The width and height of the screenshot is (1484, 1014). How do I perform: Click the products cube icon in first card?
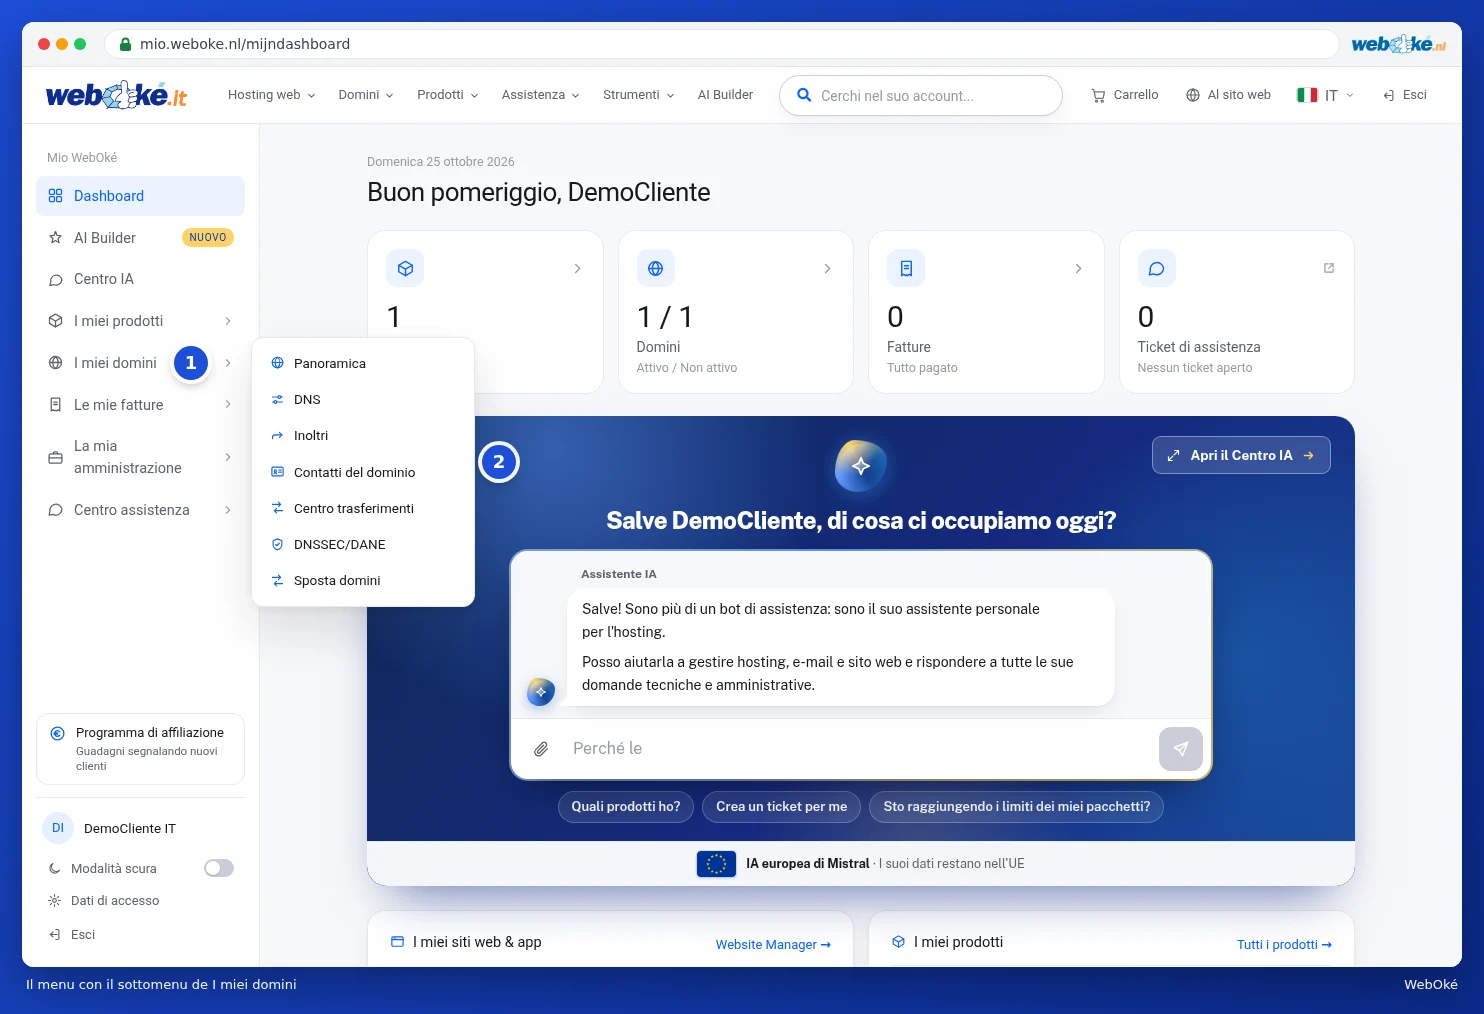(x=405, y=268)
